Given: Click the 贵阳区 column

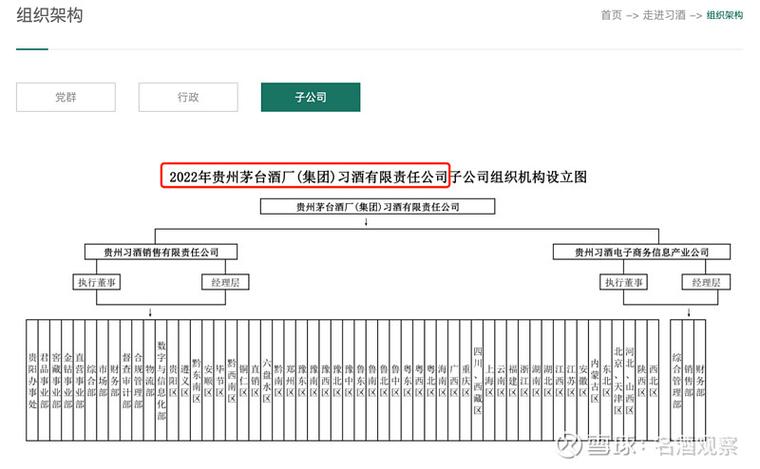Looking at the screenshot, I should [173, 380].
